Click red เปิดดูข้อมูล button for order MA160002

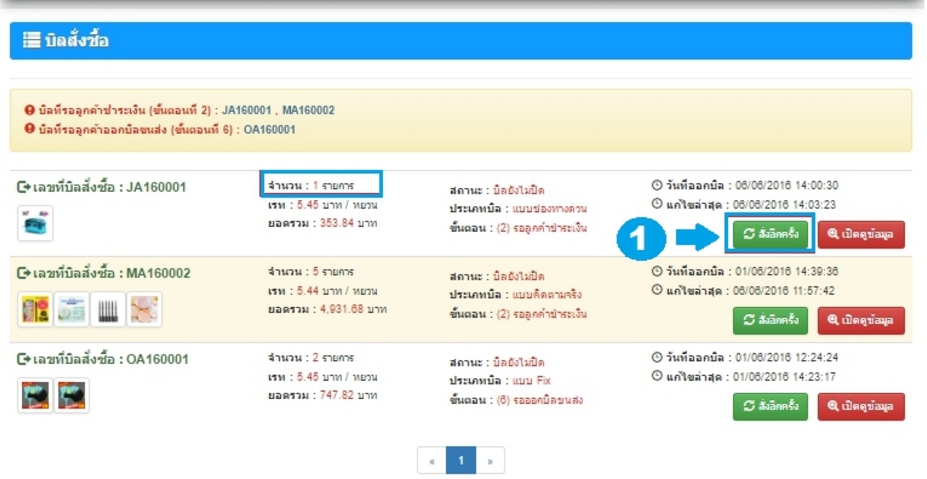[x=861, y=321]
